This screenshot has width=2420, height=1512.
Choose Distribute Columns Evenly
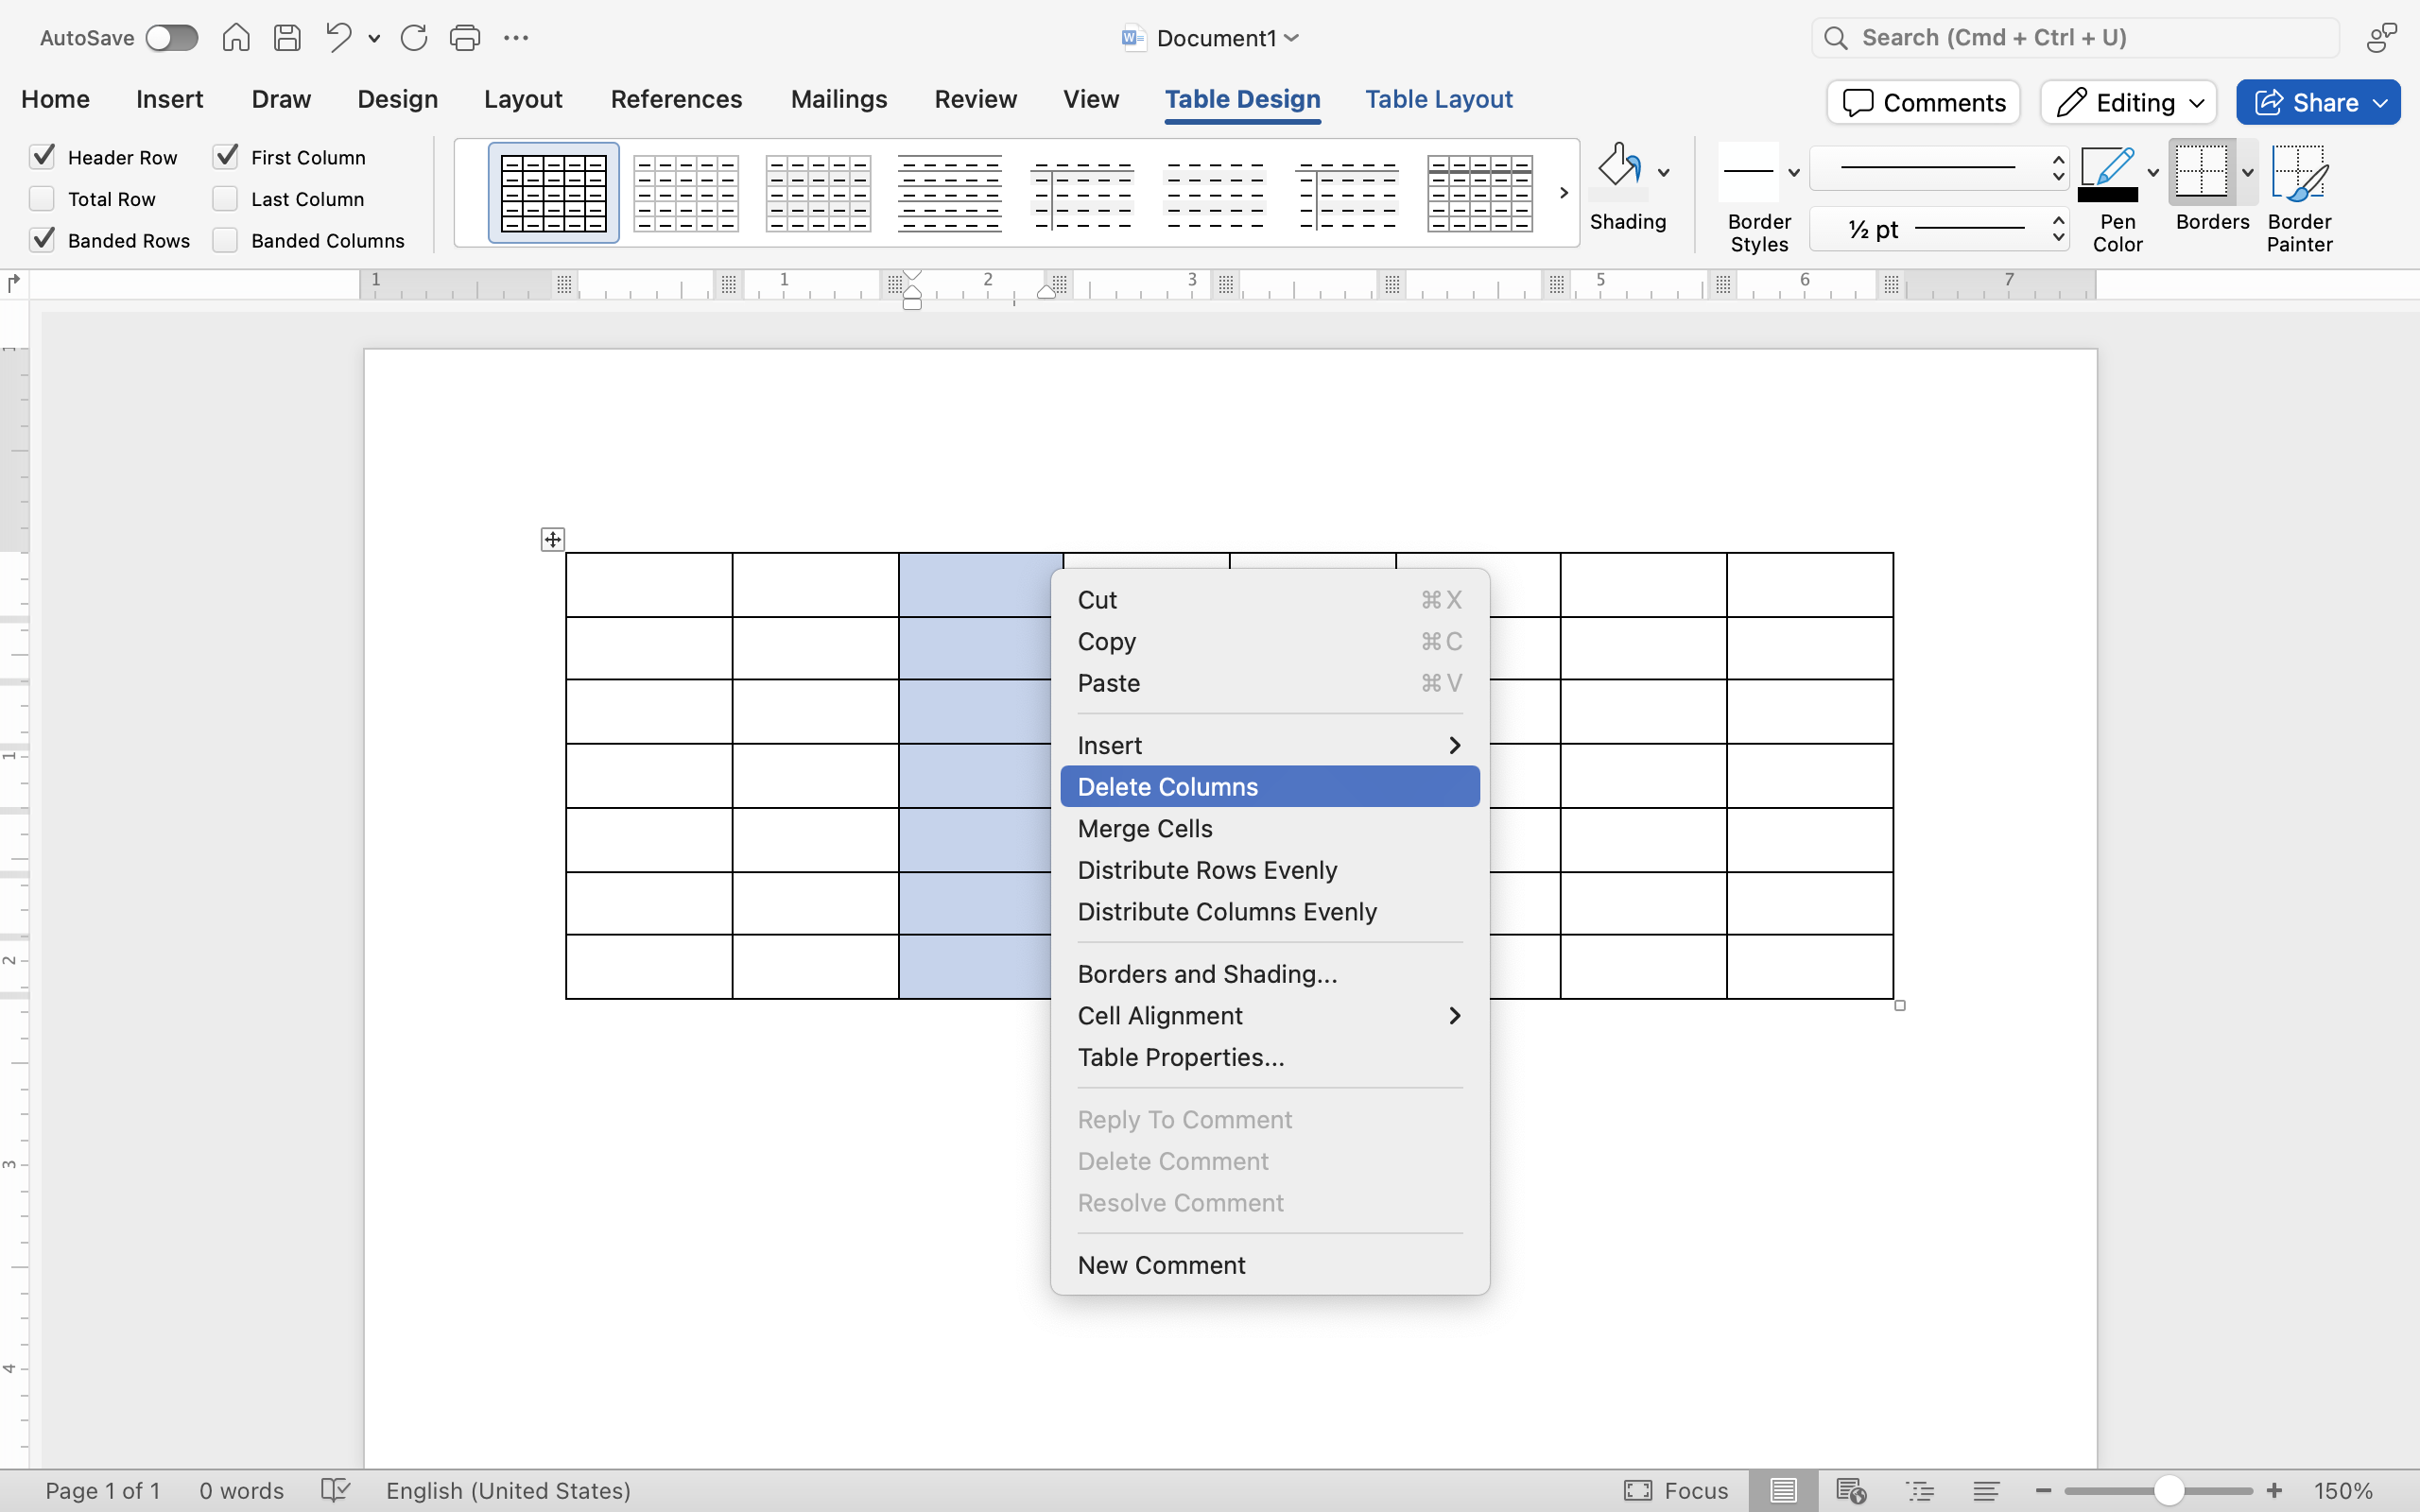click(x=1270, y=912)
